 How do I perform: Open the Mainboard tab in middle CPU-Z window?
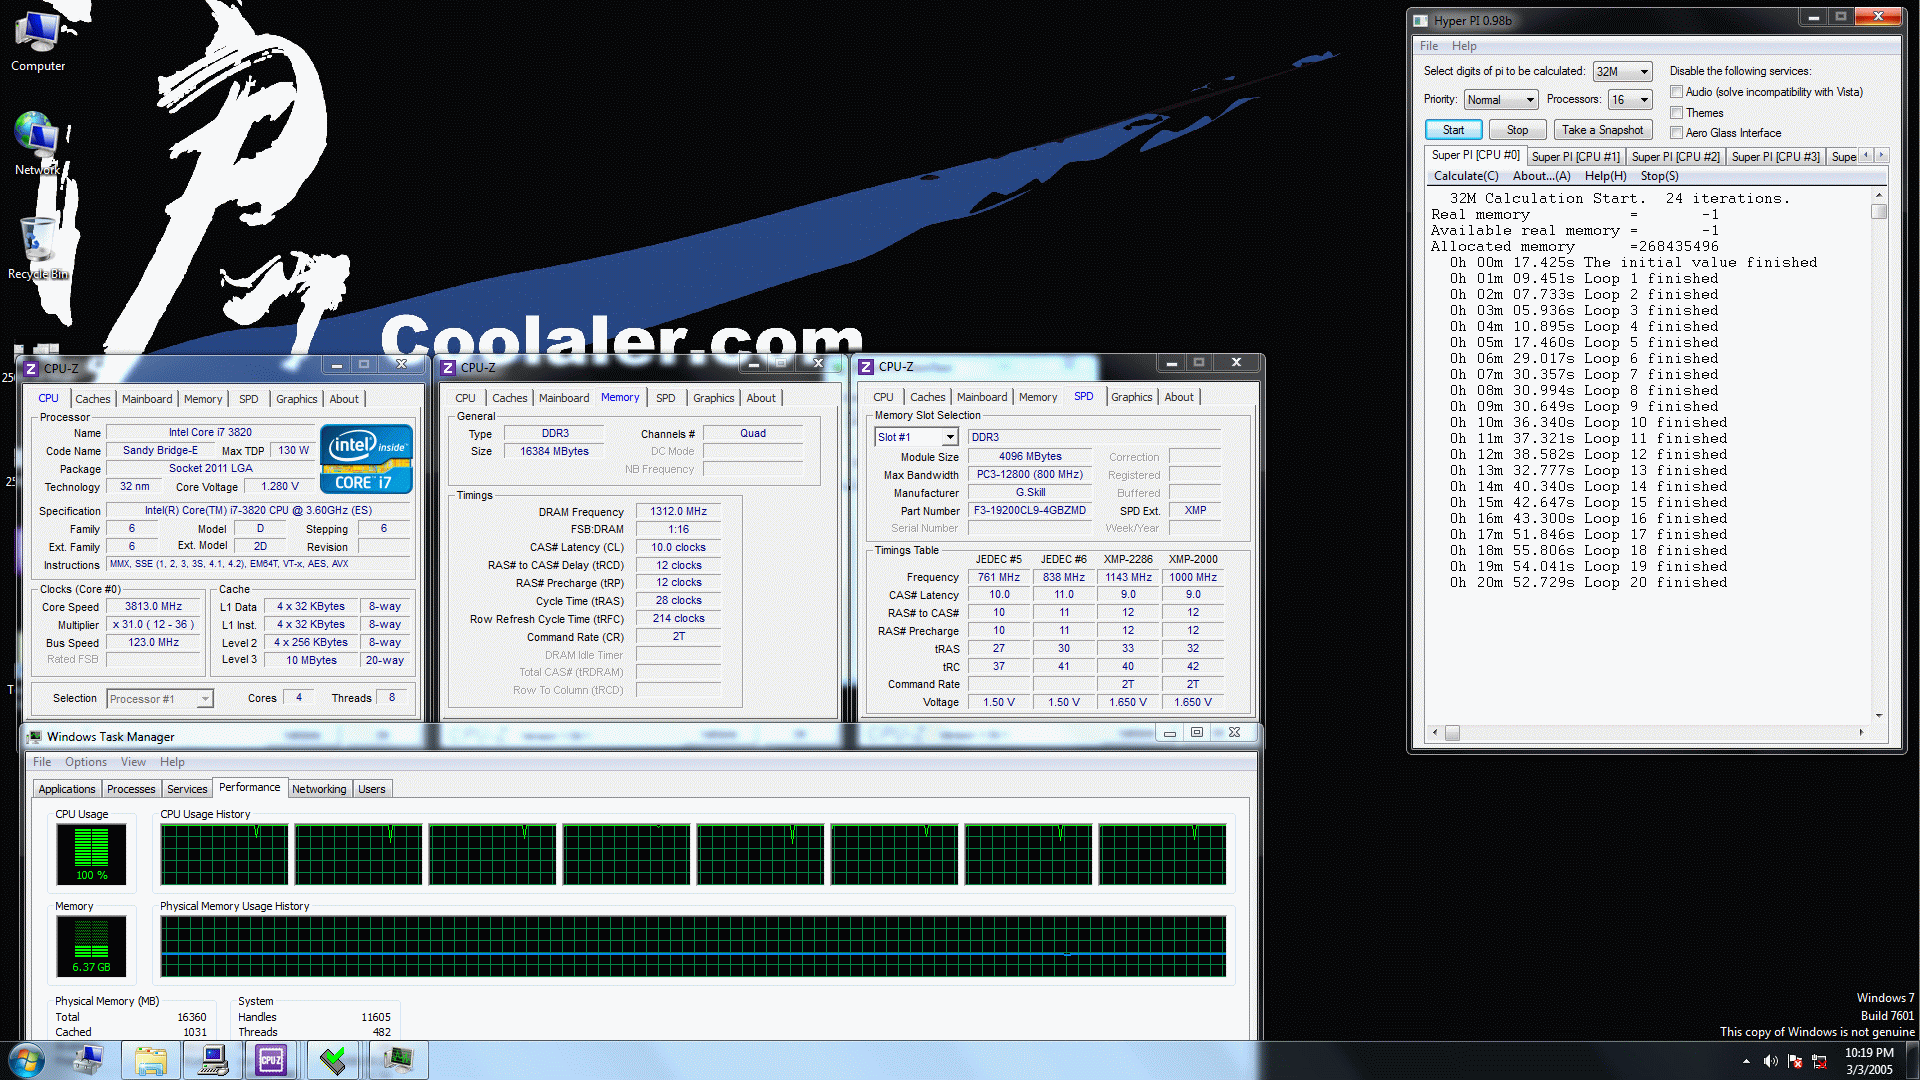(x=564, y=398)
